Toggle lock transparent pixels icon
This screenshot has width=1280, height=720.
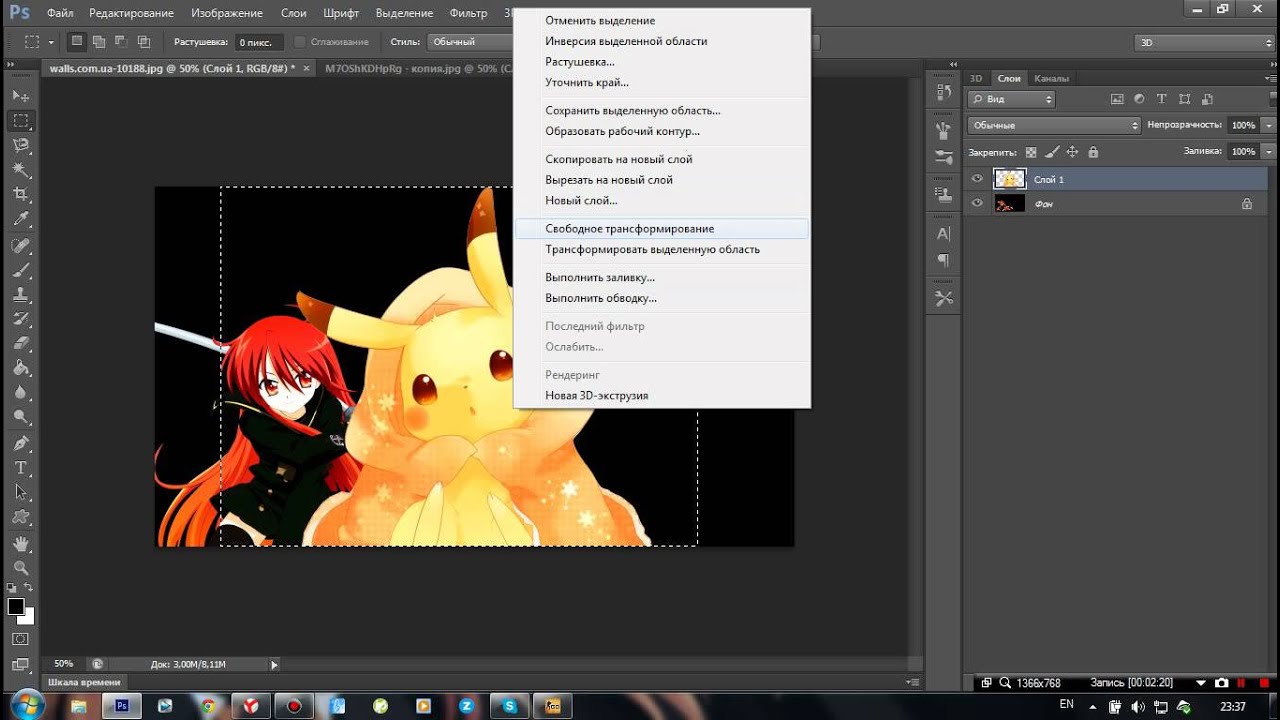coord(1031,152)
